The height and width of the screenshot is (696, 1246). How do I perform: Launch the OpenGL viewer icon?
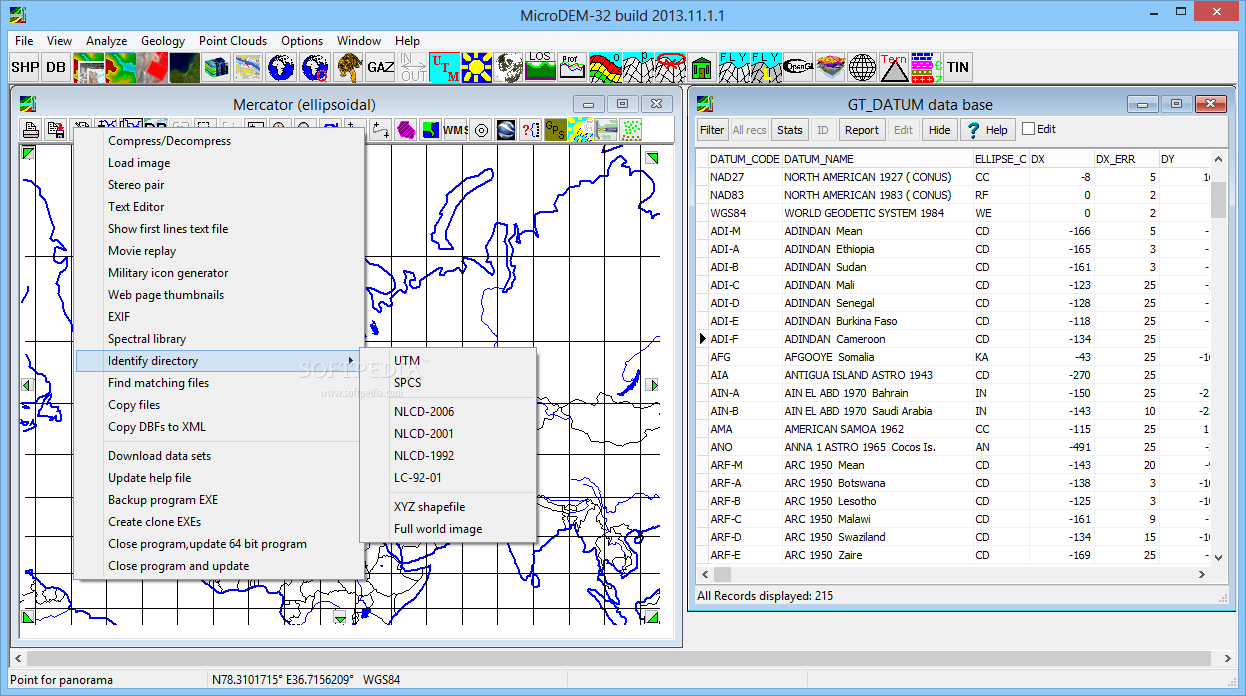pos(798,67)
